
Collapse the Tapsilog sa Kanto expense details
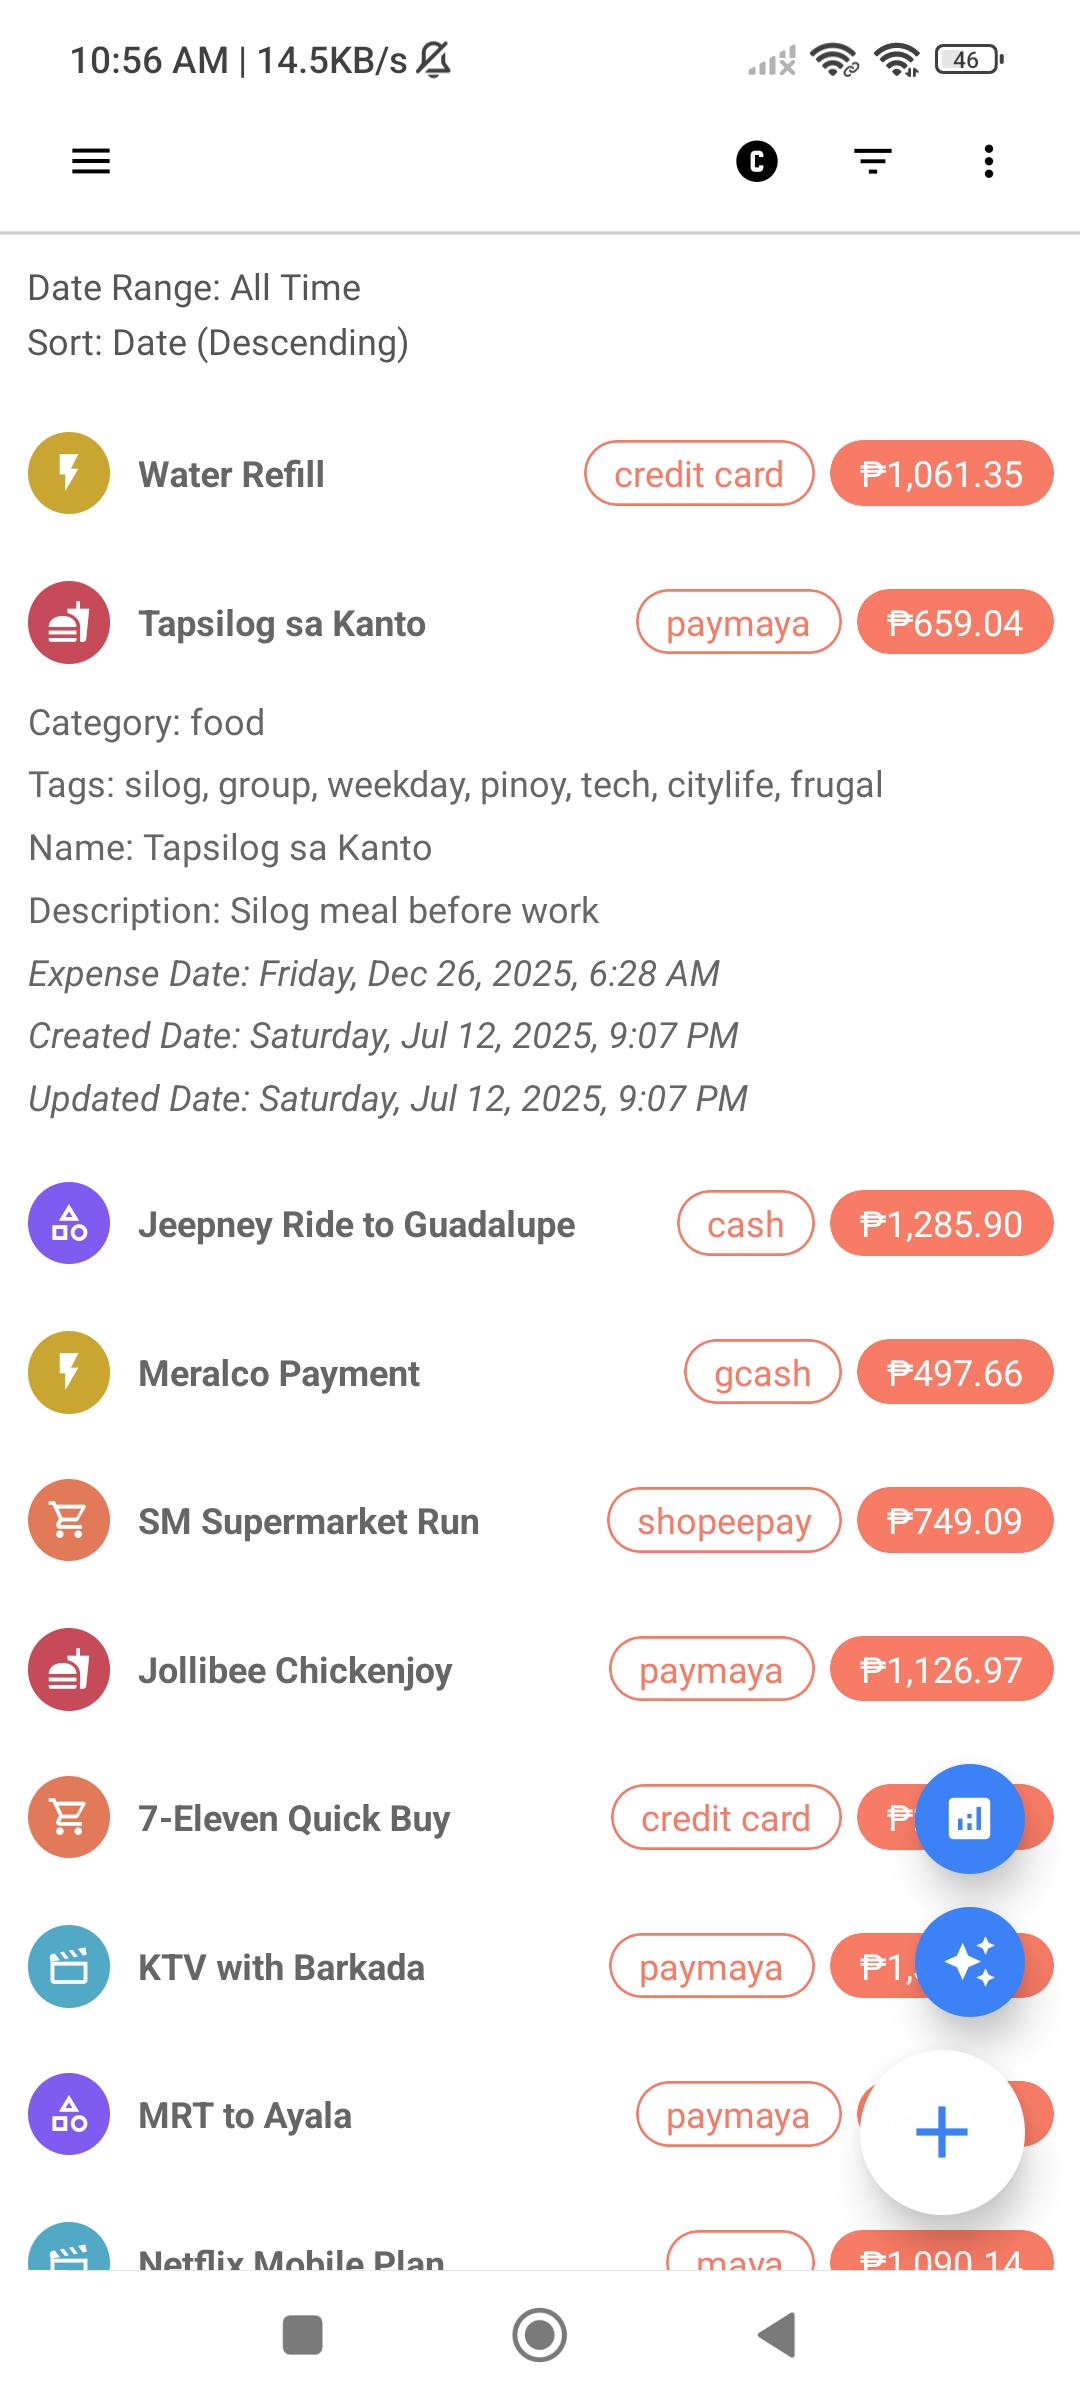pos(282,623)
